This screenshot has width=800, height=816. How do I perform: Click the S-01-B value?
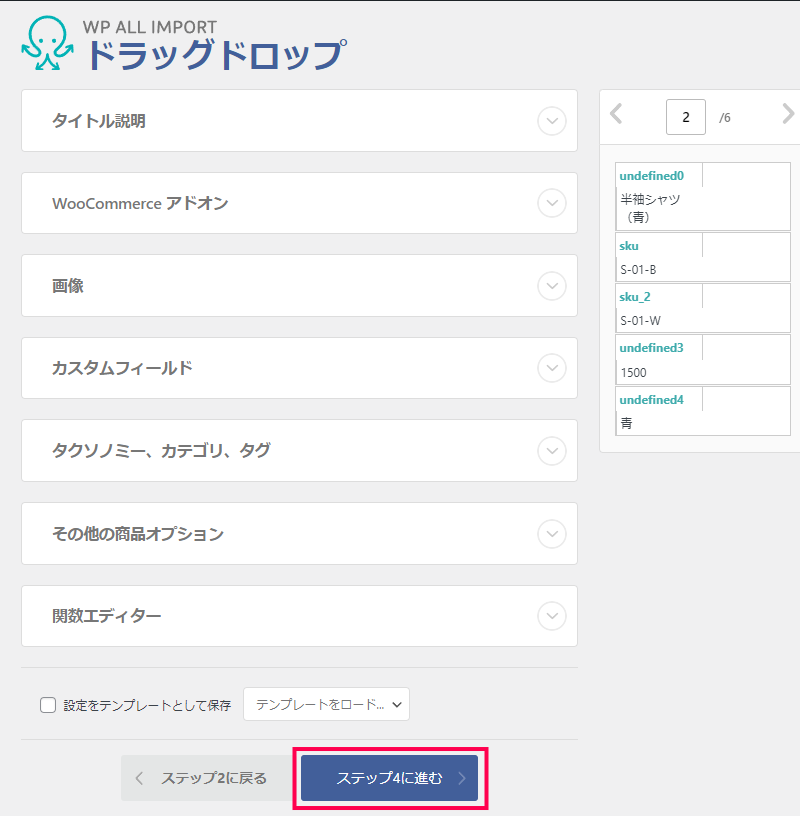click(638, 270)
